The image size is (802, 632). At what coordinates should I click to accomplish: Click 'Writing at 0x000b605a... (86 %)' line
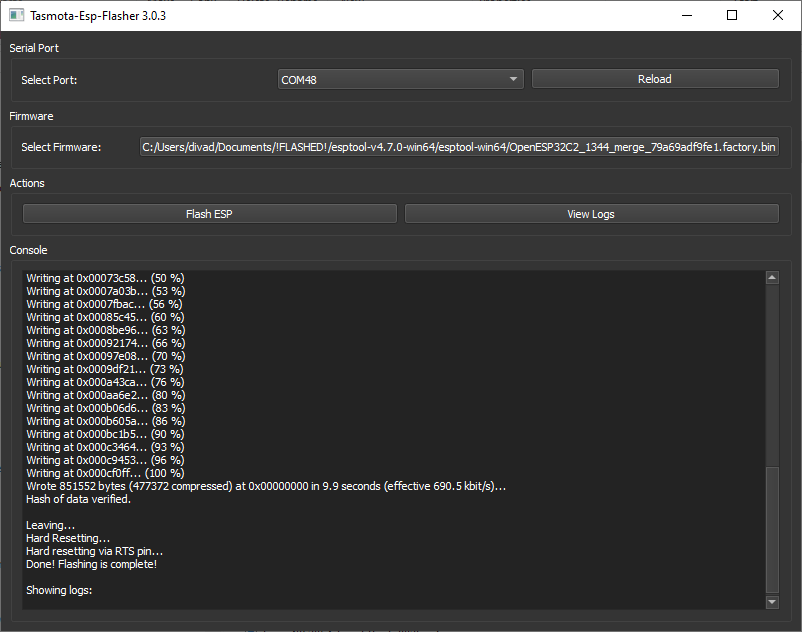pyautogui.click(x=106, y=421)
